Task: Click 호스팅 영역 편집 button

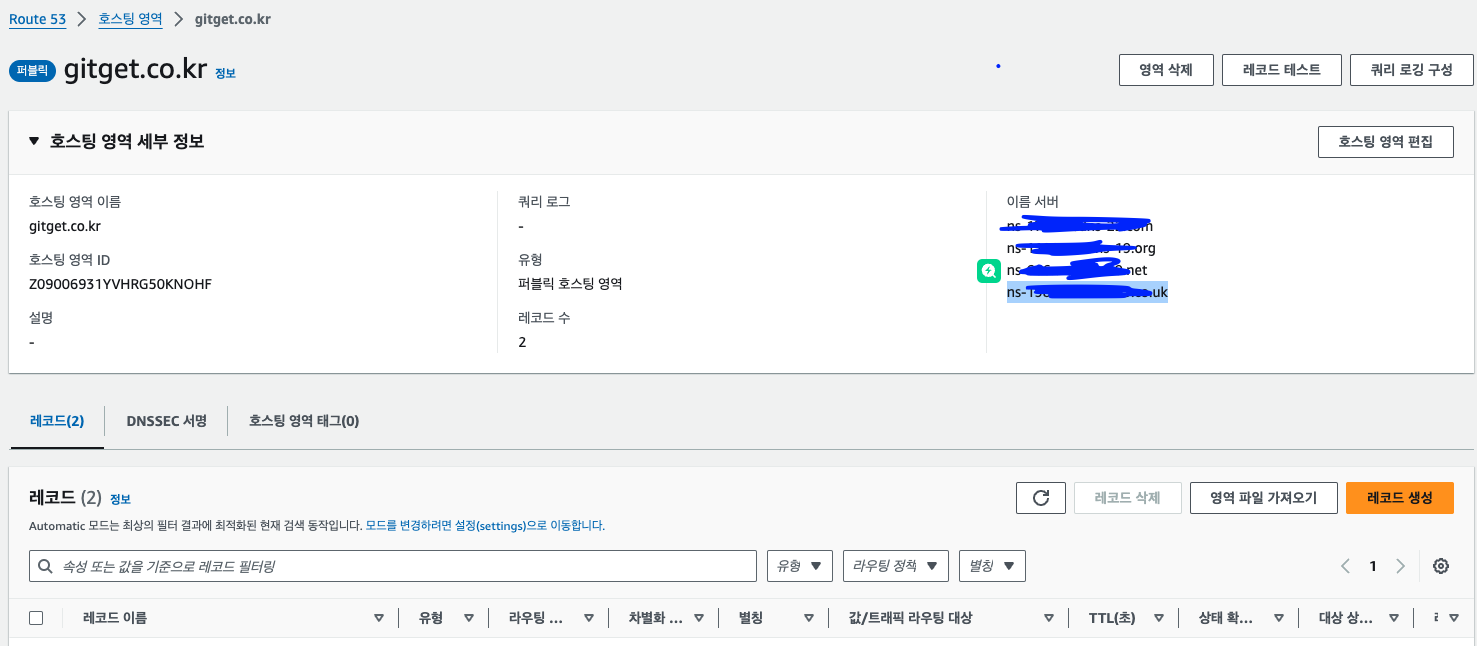Action: (1385, 142)
